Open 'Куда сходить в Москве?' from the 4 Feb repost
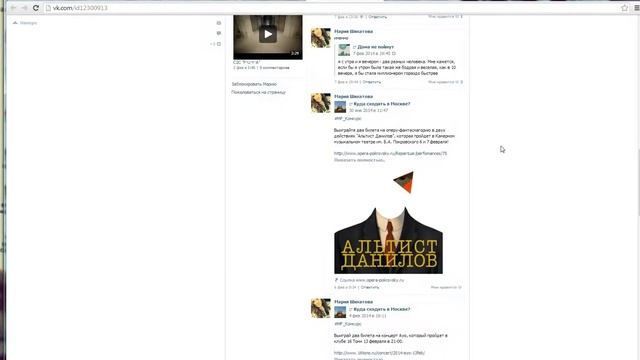Image resolution: width=640 pixels, height=360 pixels. pos(382,309)
